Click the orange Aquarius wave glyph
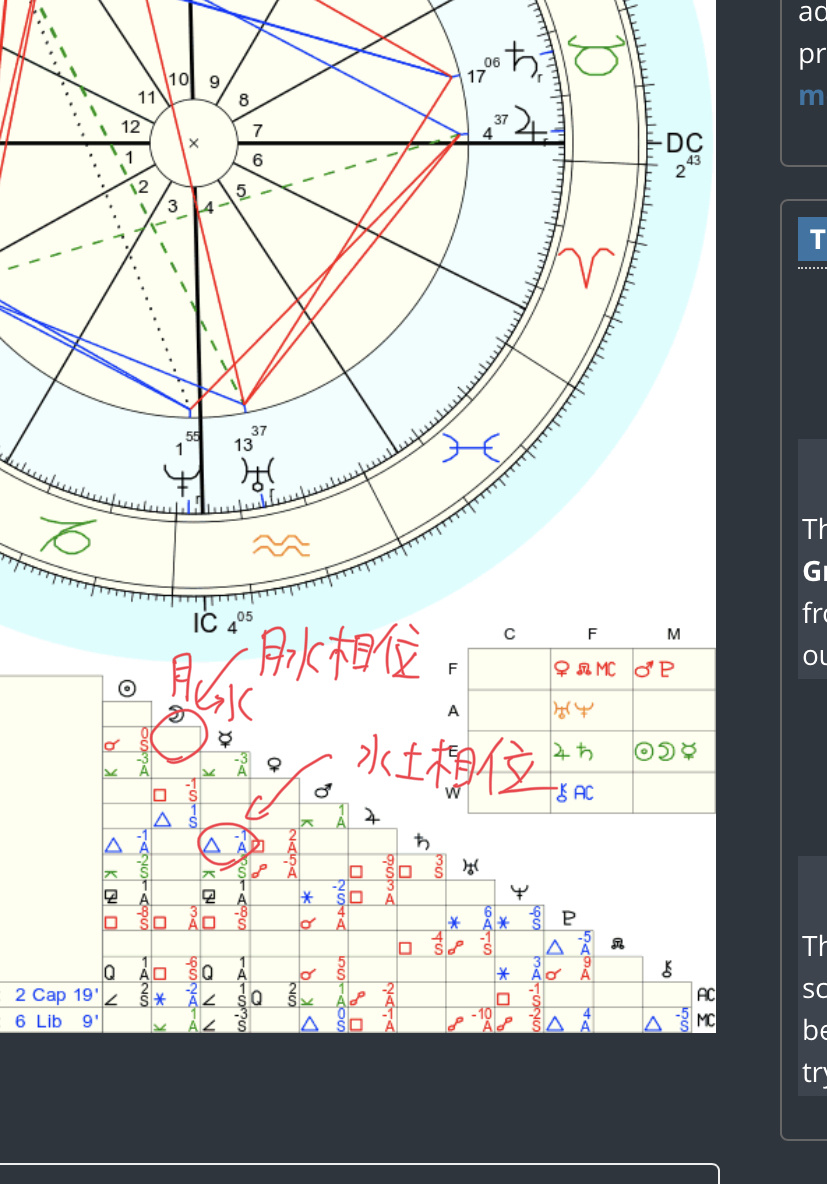The height and width of the screenshot is (1184, 827). 281,544
